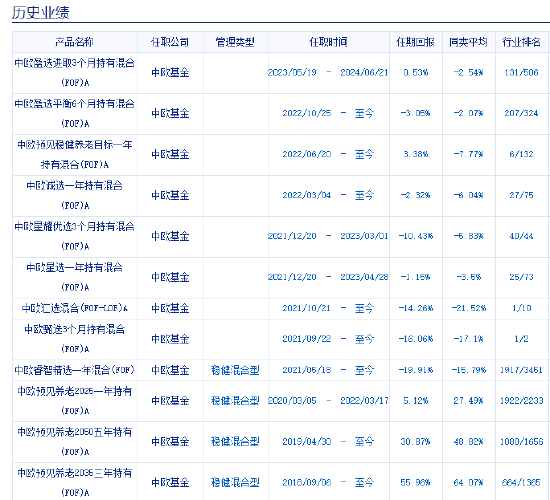This screenshot has height=500, width=550.
Task: Open fund 中欧汇选混合(FOF-LOF)A
Action: pos(74,308)
